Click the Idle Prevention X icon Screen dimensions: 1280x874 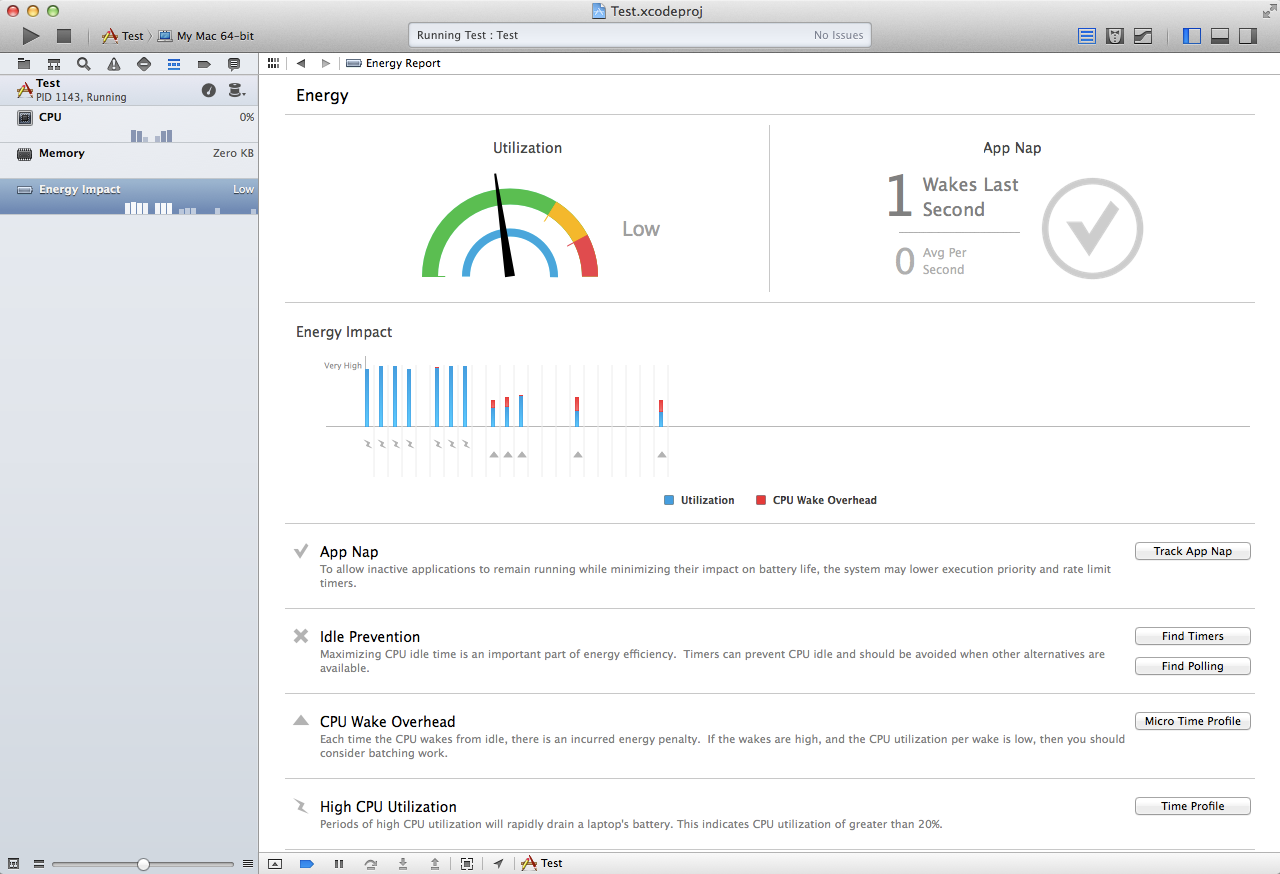pos(301,636)
